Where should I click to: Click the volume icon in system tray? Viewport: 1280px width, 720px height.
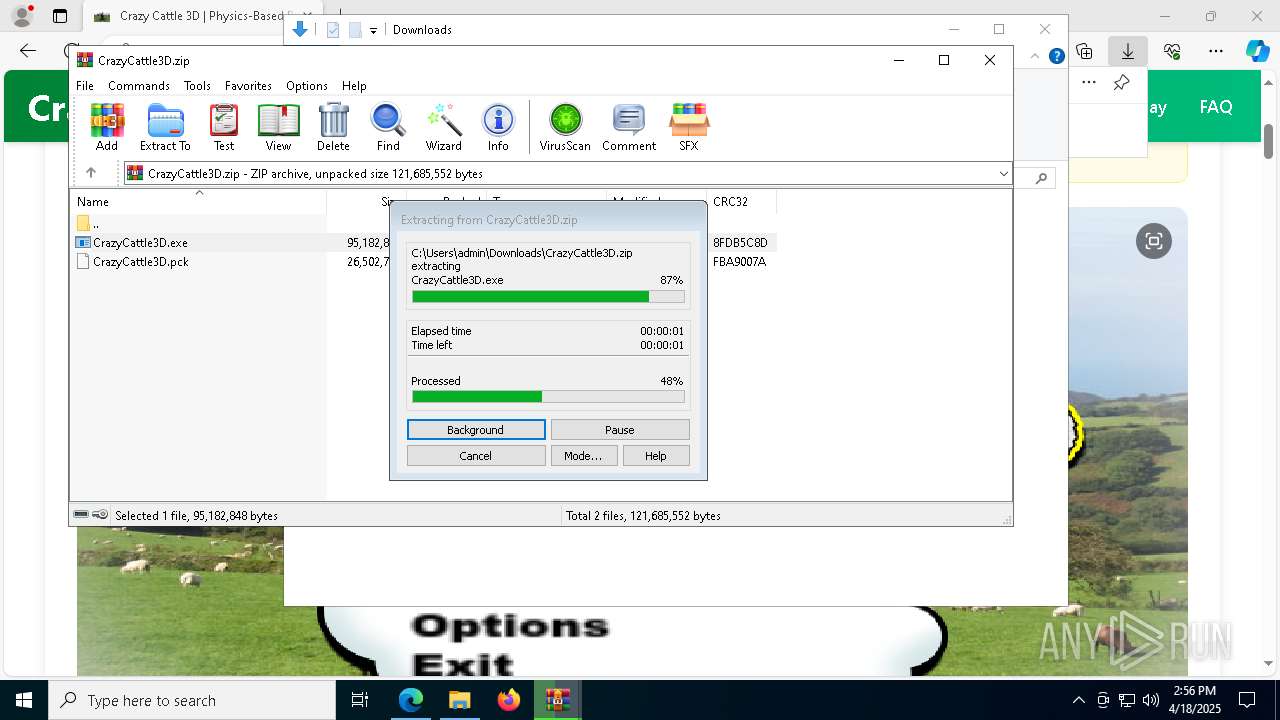(x=1151, y=700)
